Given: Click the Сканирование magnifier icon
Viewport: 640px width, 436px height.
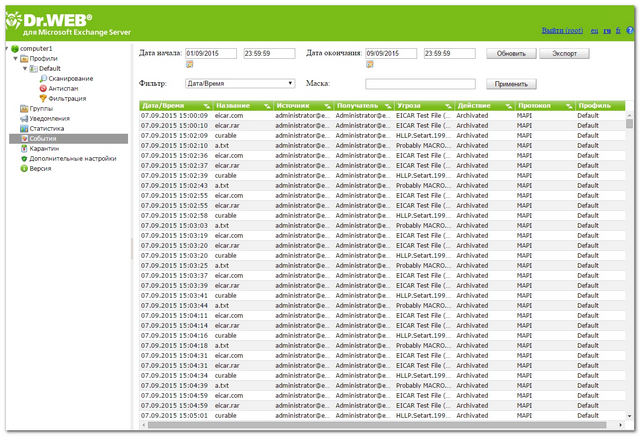Looking at the screenshot, I should pos(43,78).
